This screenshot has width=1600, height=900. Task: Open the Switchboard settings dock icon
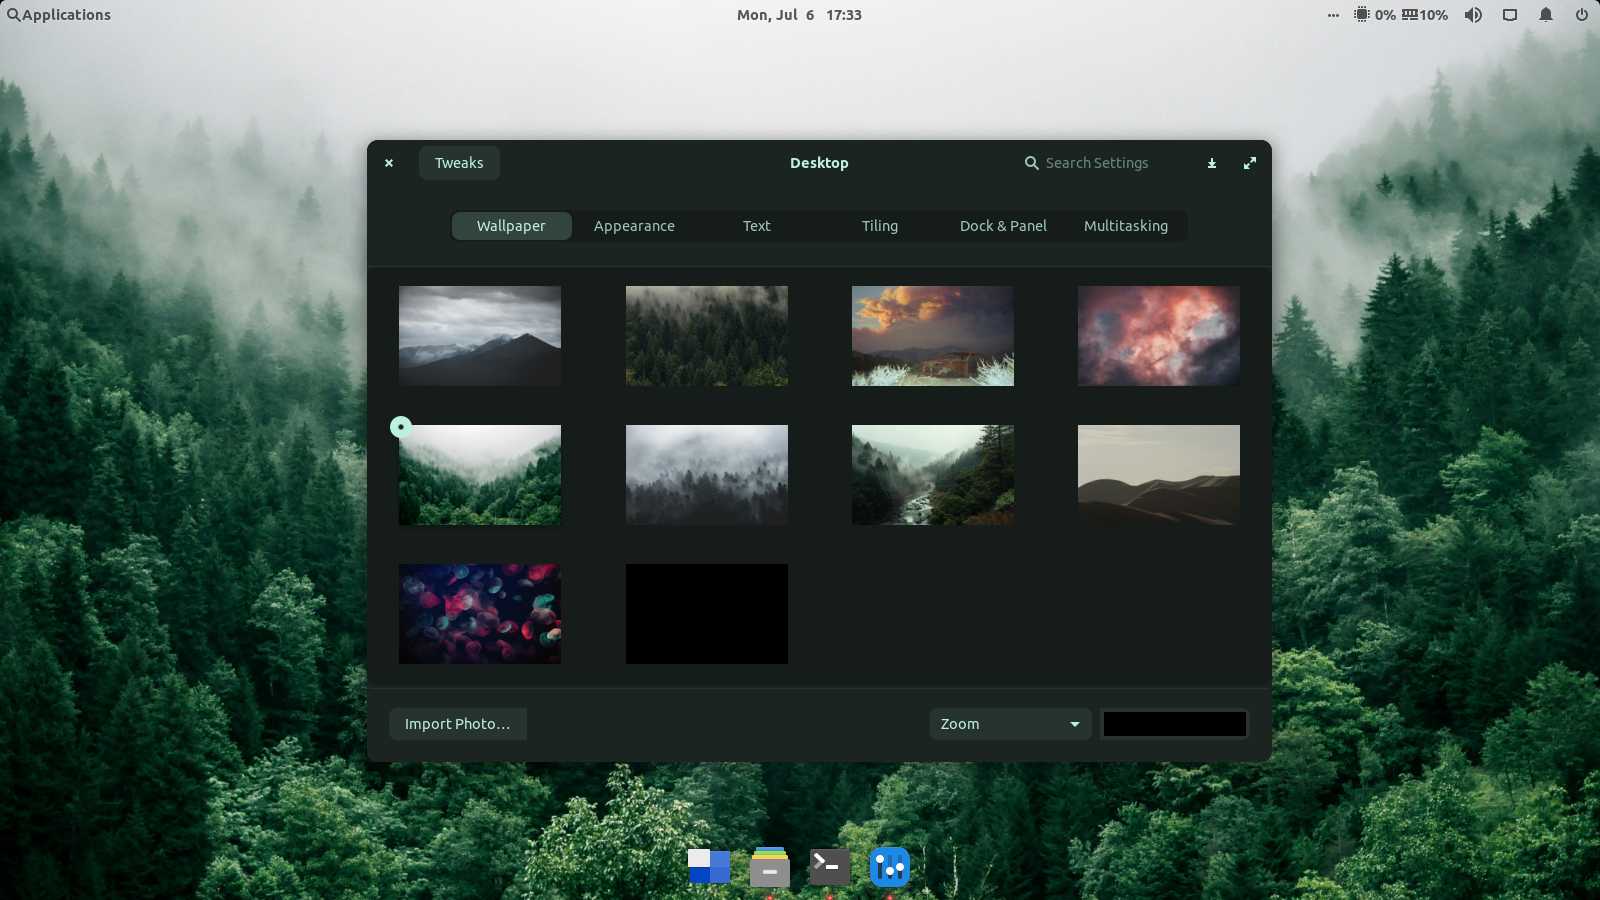[889, 866]
